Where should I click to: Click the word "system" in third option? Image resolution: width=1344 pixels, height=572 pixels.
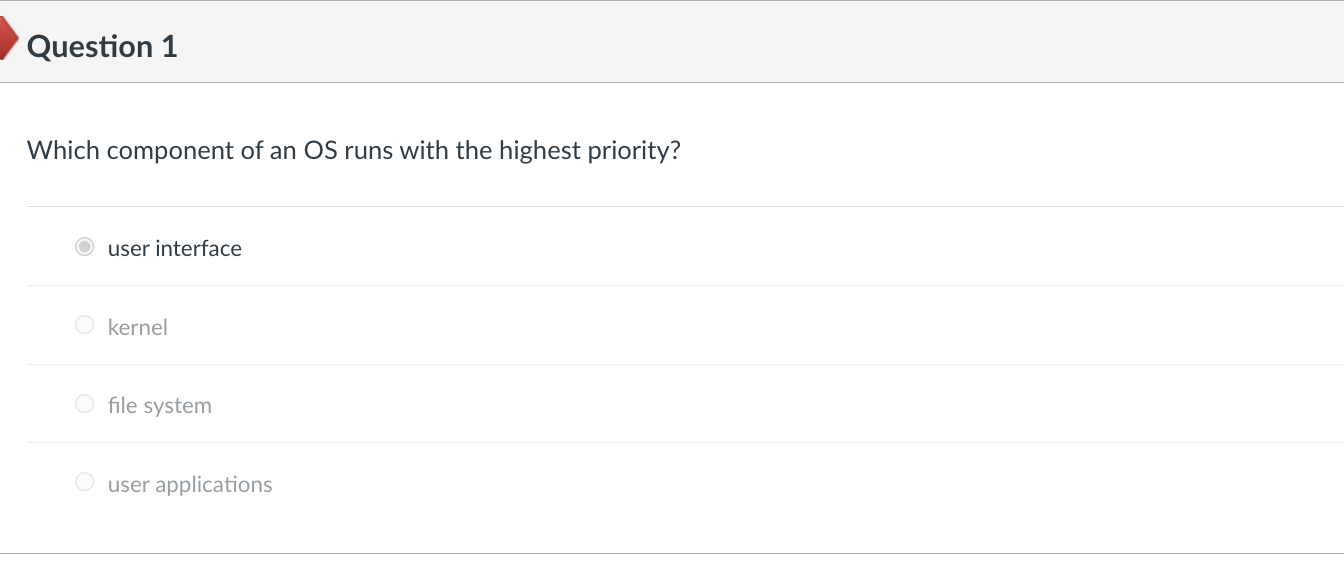pyautogui.click(x=177, y=405)
